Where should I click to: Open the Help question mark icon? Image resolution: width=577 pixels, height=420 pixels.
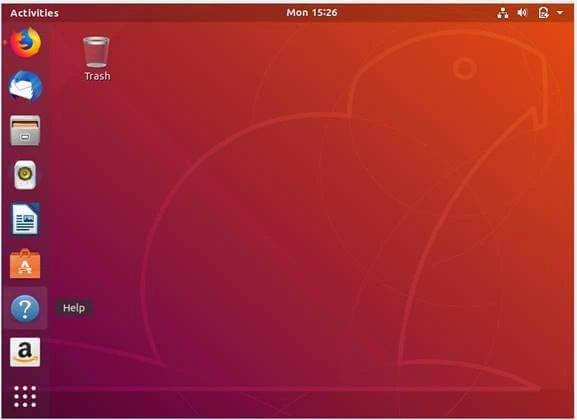25,308
